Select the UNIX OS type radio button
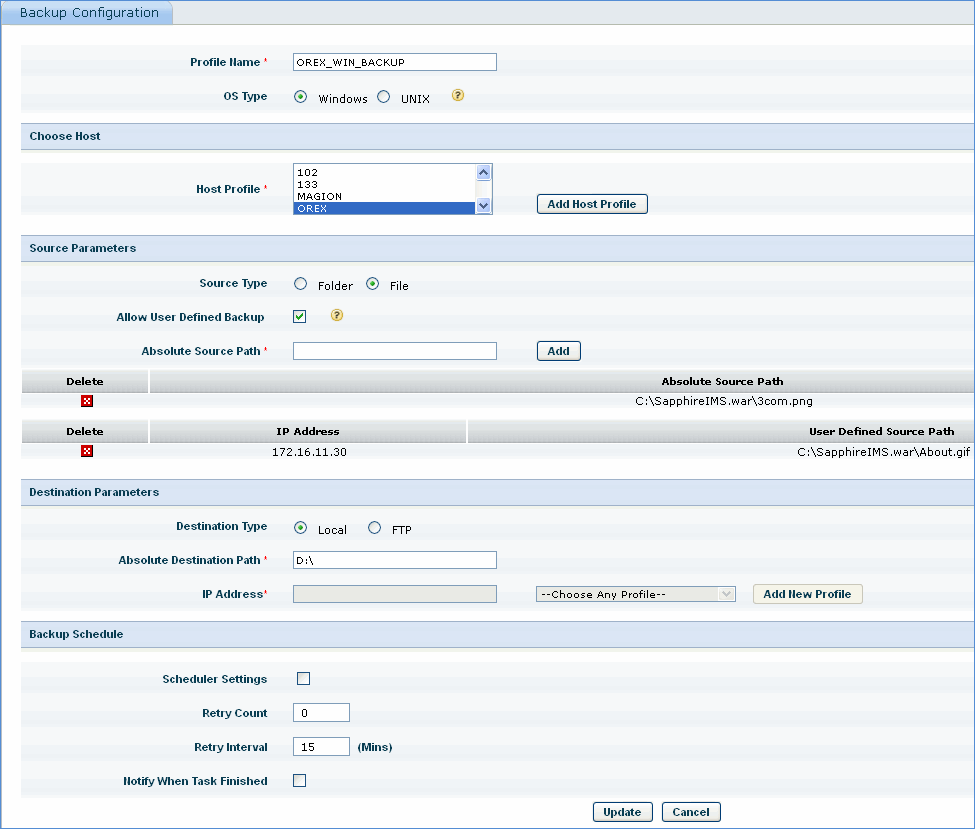This screenshot has width=975, height=829. pyautogui.click(x=383, y=97)
